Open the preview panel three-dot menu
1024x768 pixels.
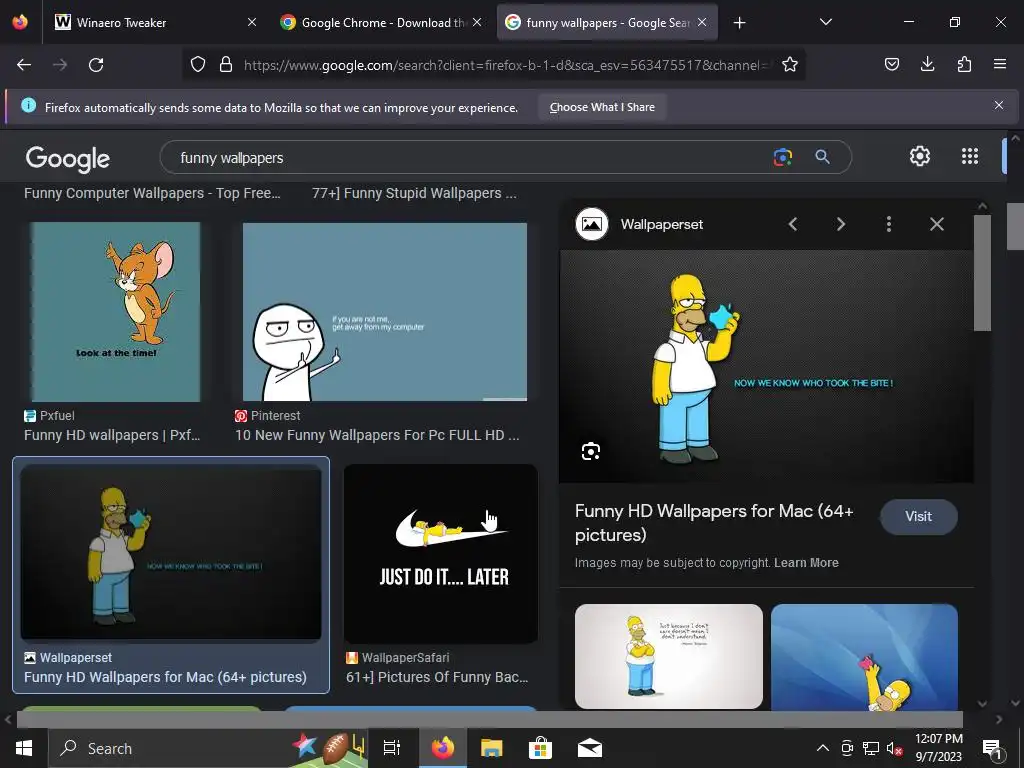point(889,224)
